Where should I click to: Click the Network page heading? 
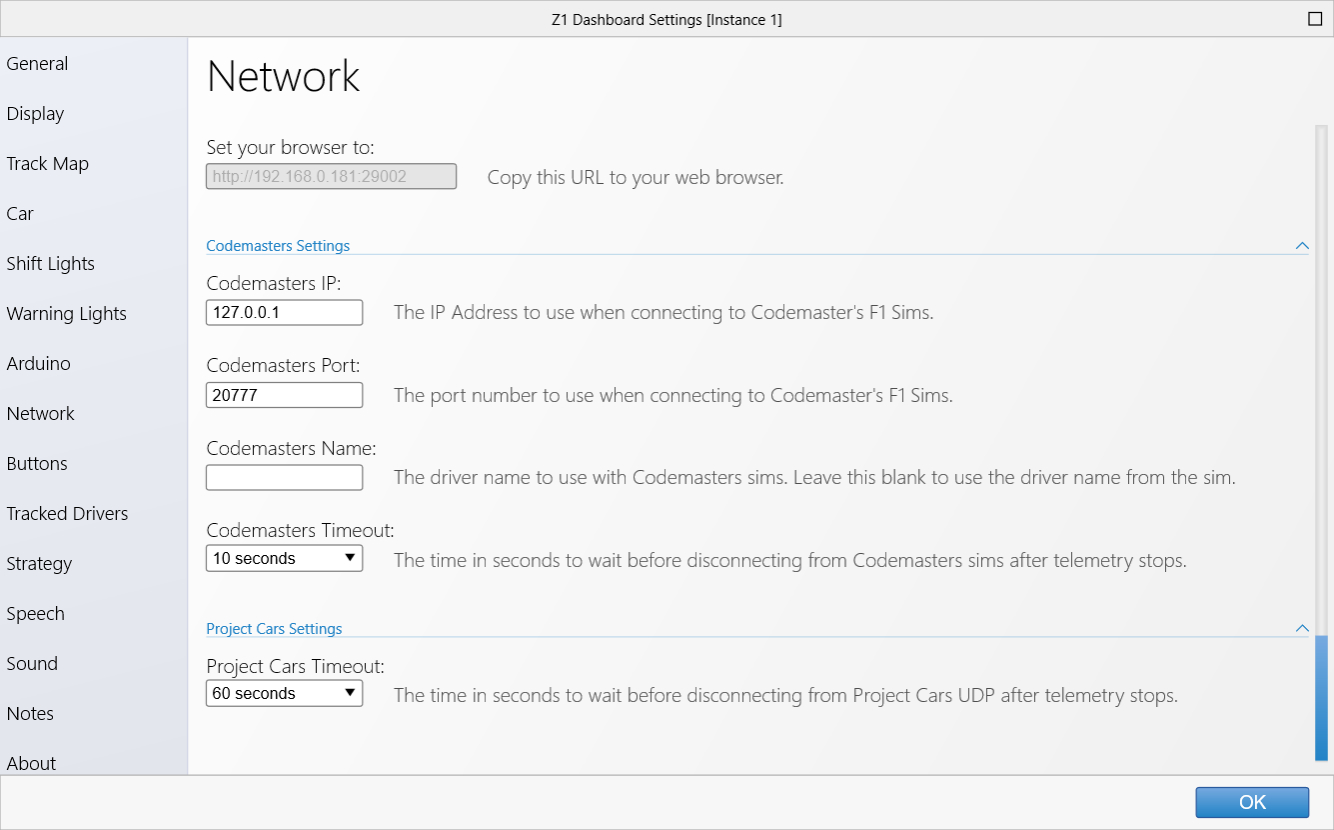pyautogui.click(x=283, y=77)
